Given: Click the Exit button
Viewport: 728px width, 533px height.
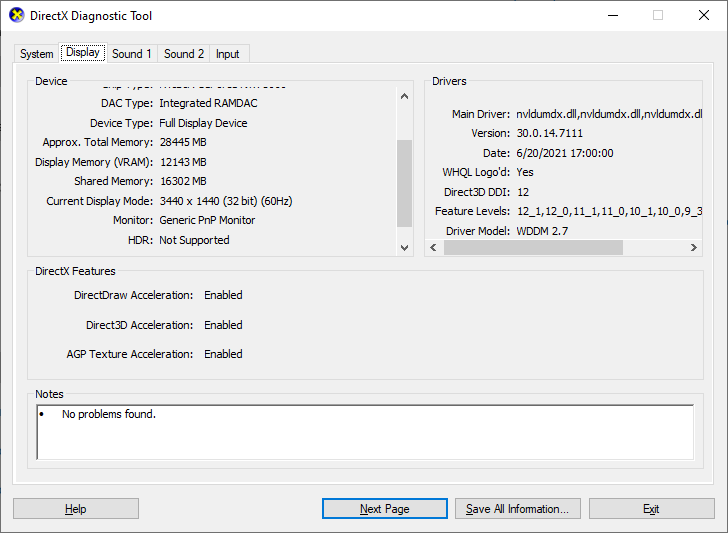Looking at the screenshot, I should [651, 509].
